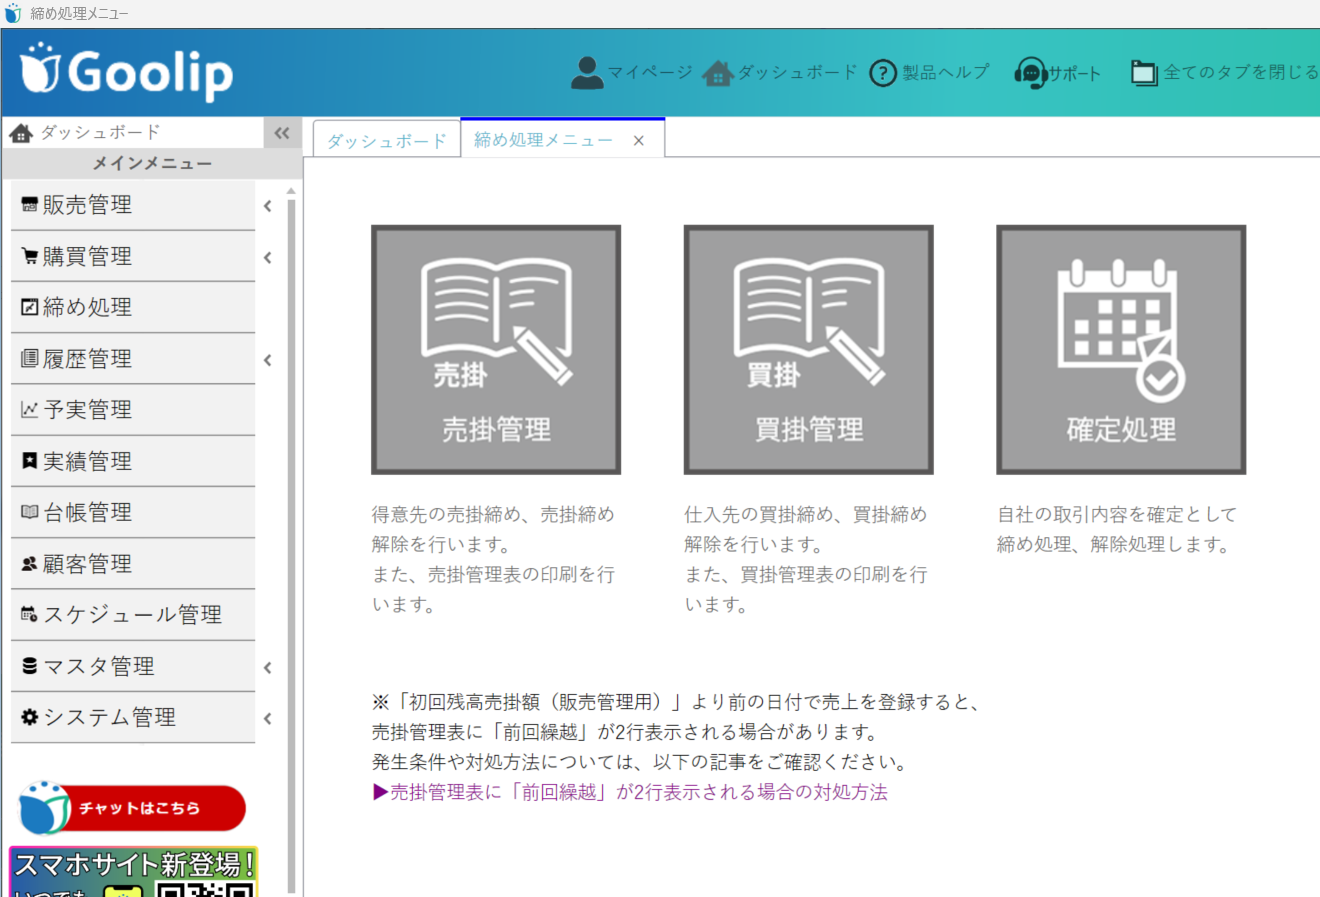Click the 購買管理 cart icon
Screen dimensions: 1320x897
click(x=30, y=256)
